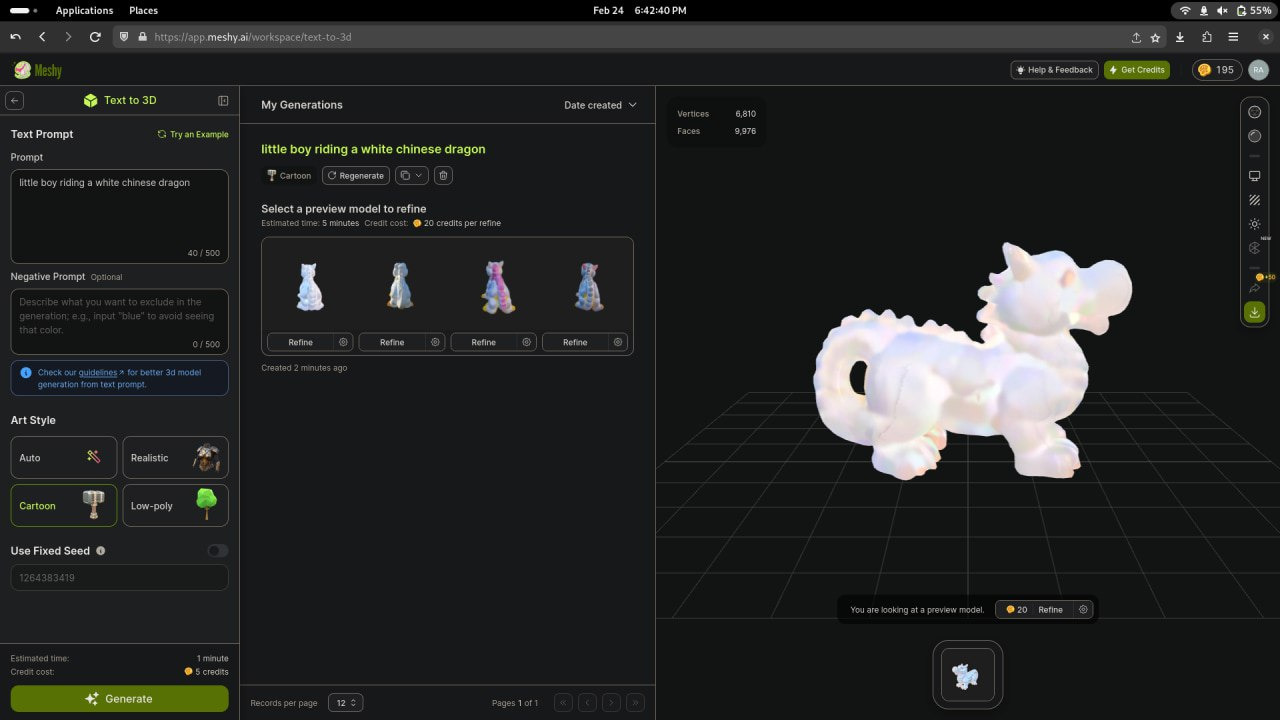
Task: Open the browser extensions icon
Action: (1207, 37)
